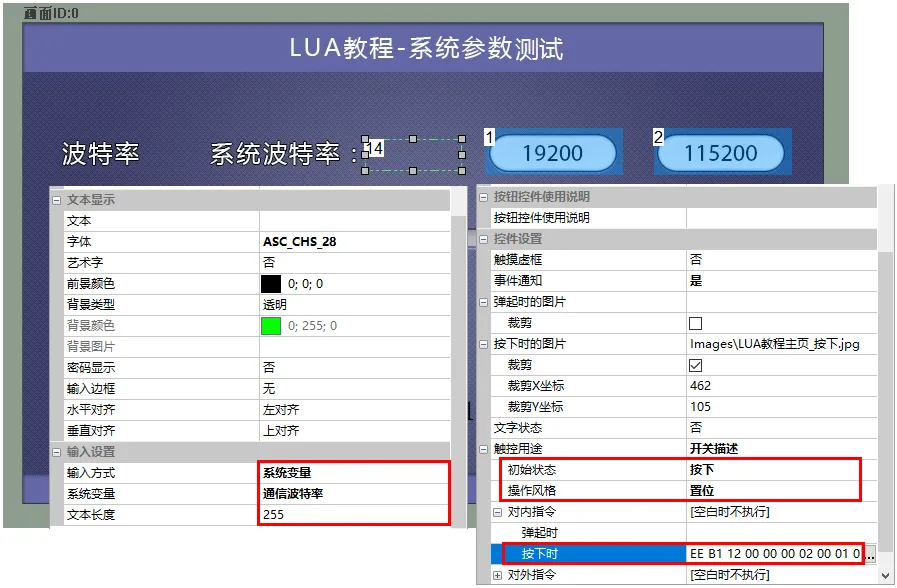Collapse the 文本显示 property section

point(57,198)
